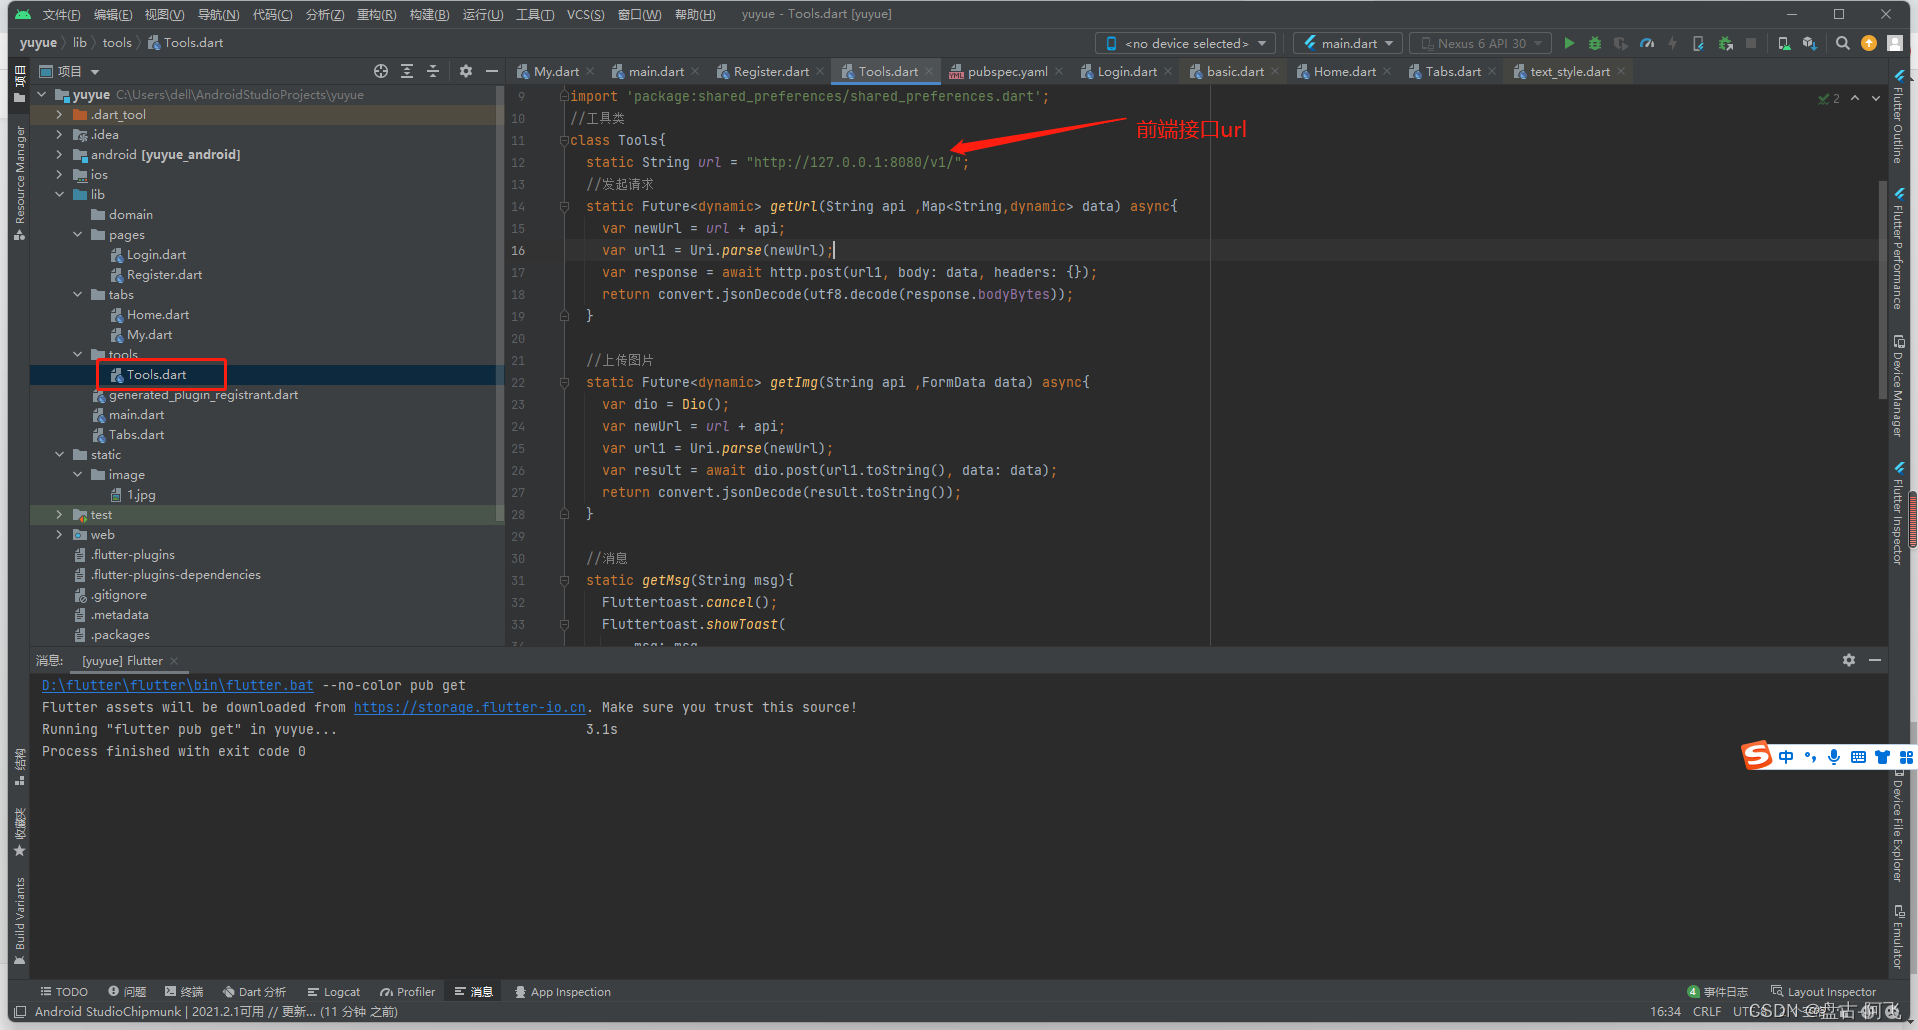Toggle voice input microphone in Sogou toolbar
This screenshot has height=1030, width=1918.
point(1834,756)
